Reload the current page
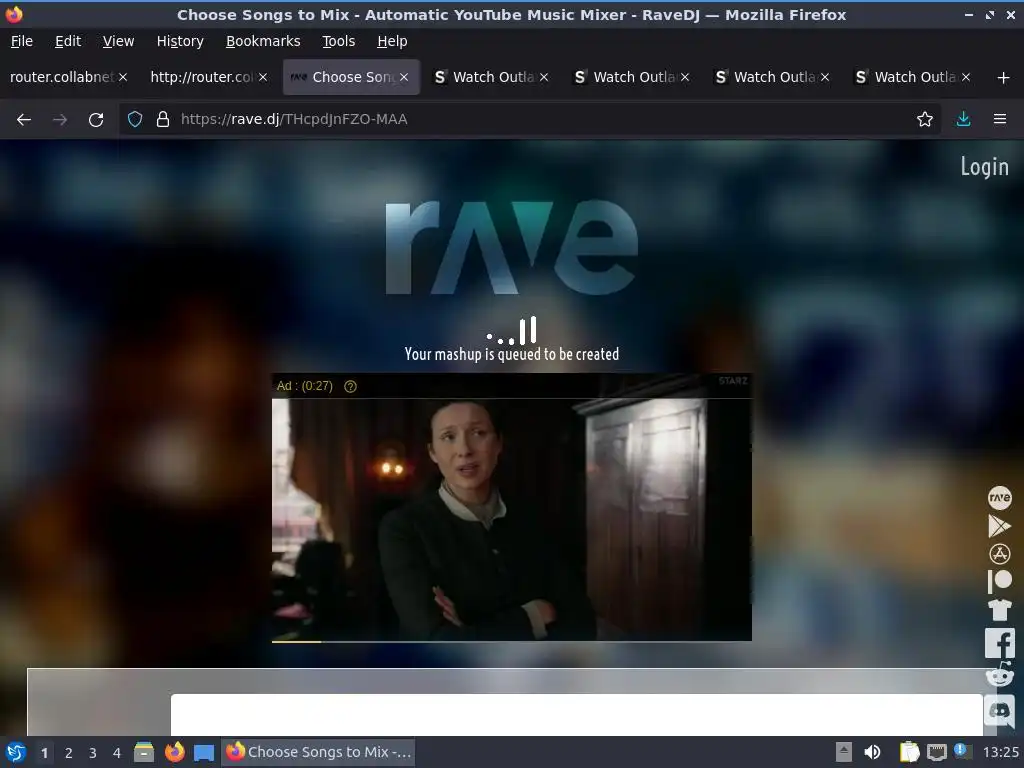 click(x=96, y=120)
